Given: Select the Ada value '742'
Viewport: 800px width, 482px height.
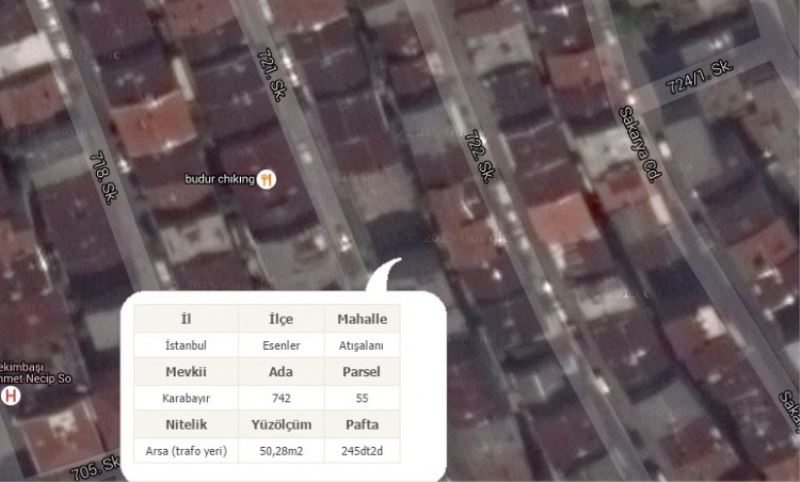Looking at the screenshot, I should coord(281,398).
